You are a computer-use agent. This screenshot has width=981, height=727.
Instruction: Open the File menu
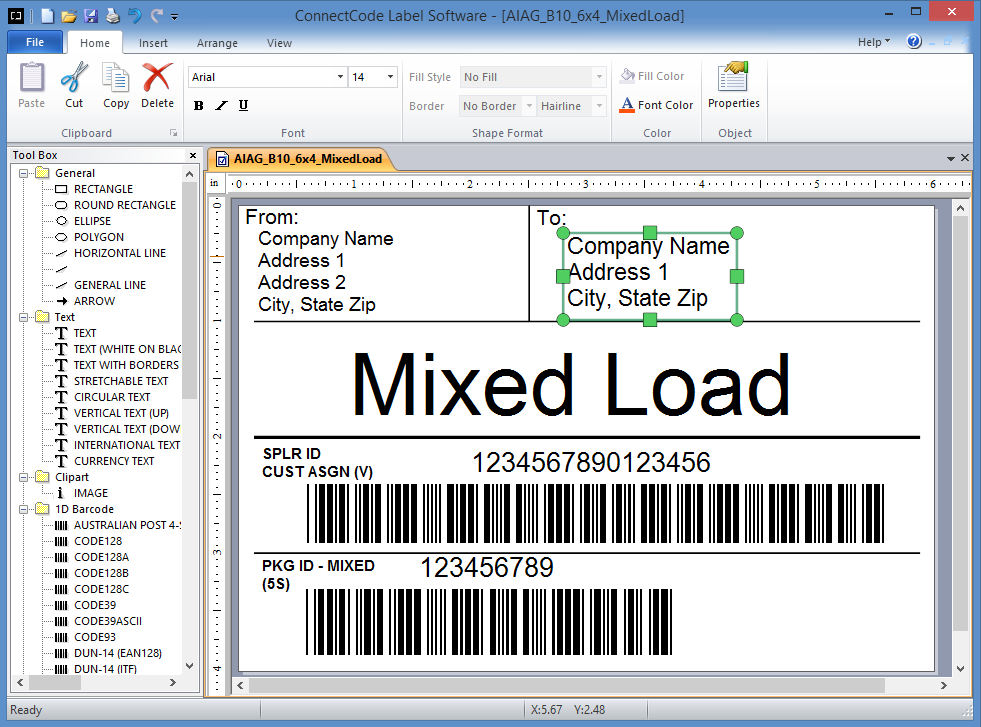tap(35, 42)
